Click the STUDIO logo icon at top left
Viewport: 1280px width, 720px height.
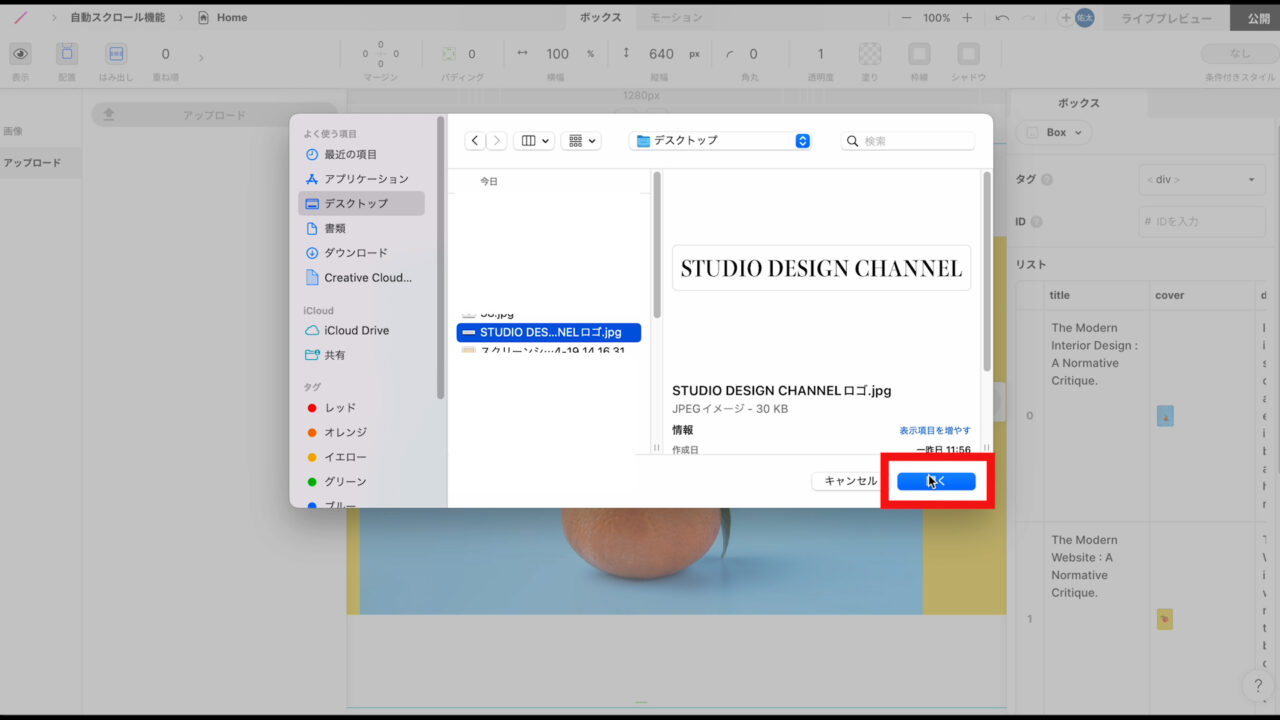coord(22,17)
